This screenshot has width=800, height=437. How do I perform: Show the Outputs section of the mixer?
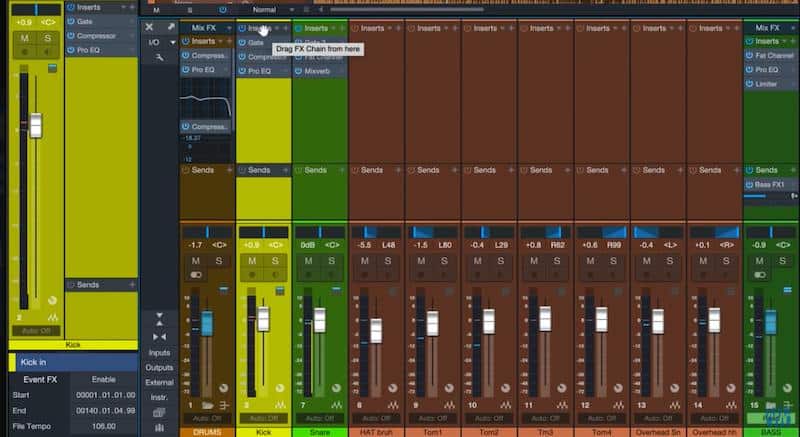tap(159, 368)
